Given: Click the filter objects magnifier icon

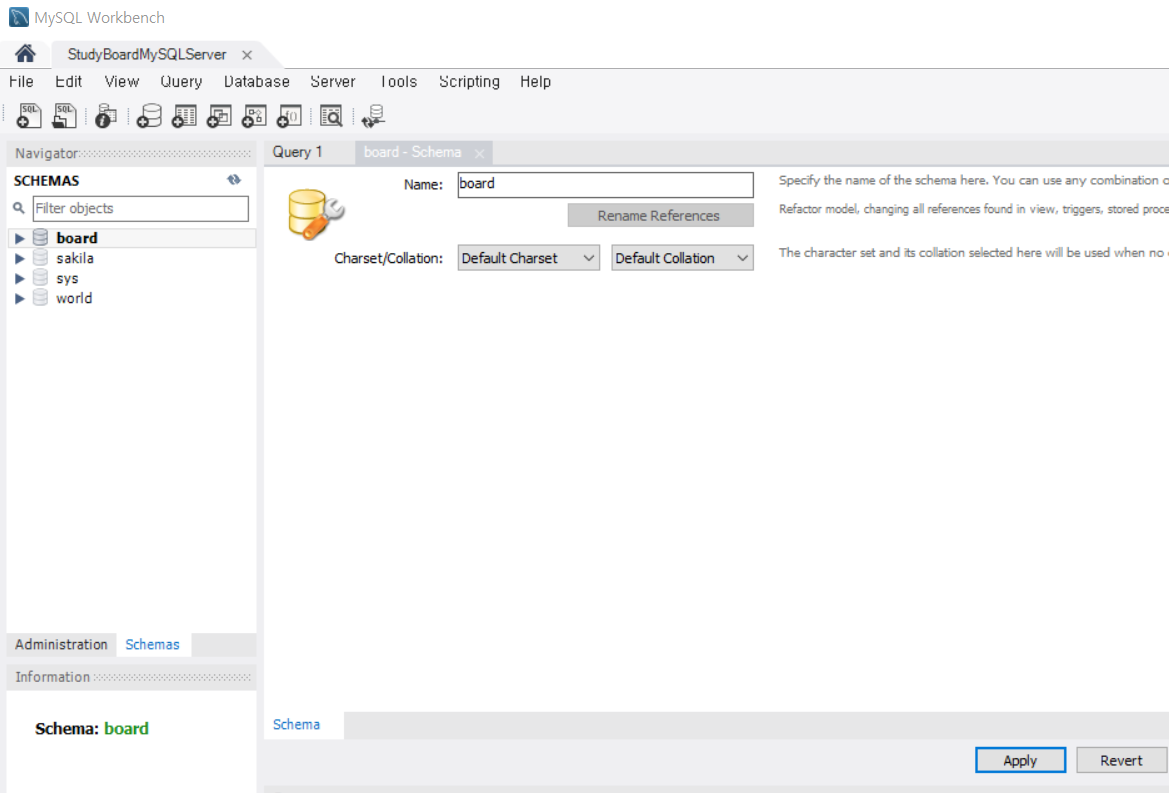Looking at the screenshot, I should [19, 208].
